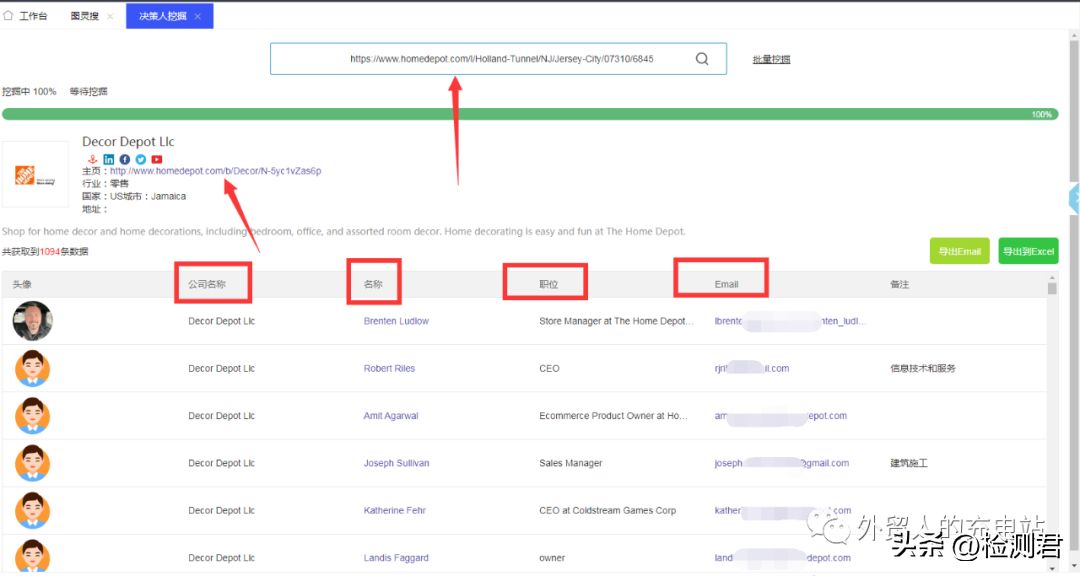
Task: Switch to the 图灵搜 tab
Action: click(x=84, y=16)
